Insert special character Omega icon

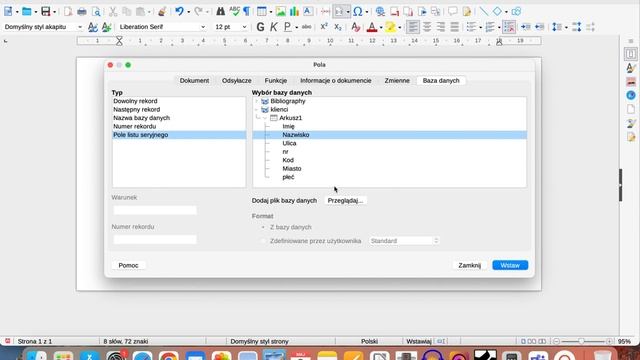click(x=358, y=11)
